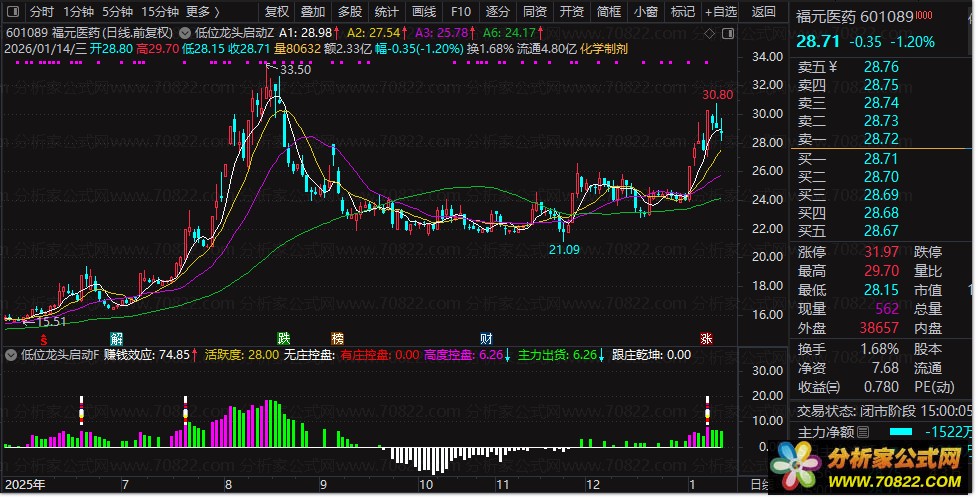Click the 活跃度 28.00 indicator value
978x498 pixels.
242,355
